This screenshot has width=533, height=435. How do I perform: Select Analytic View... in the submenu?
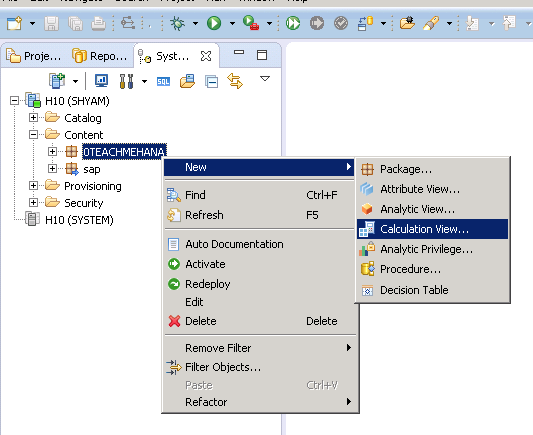(x=433, y=209)
